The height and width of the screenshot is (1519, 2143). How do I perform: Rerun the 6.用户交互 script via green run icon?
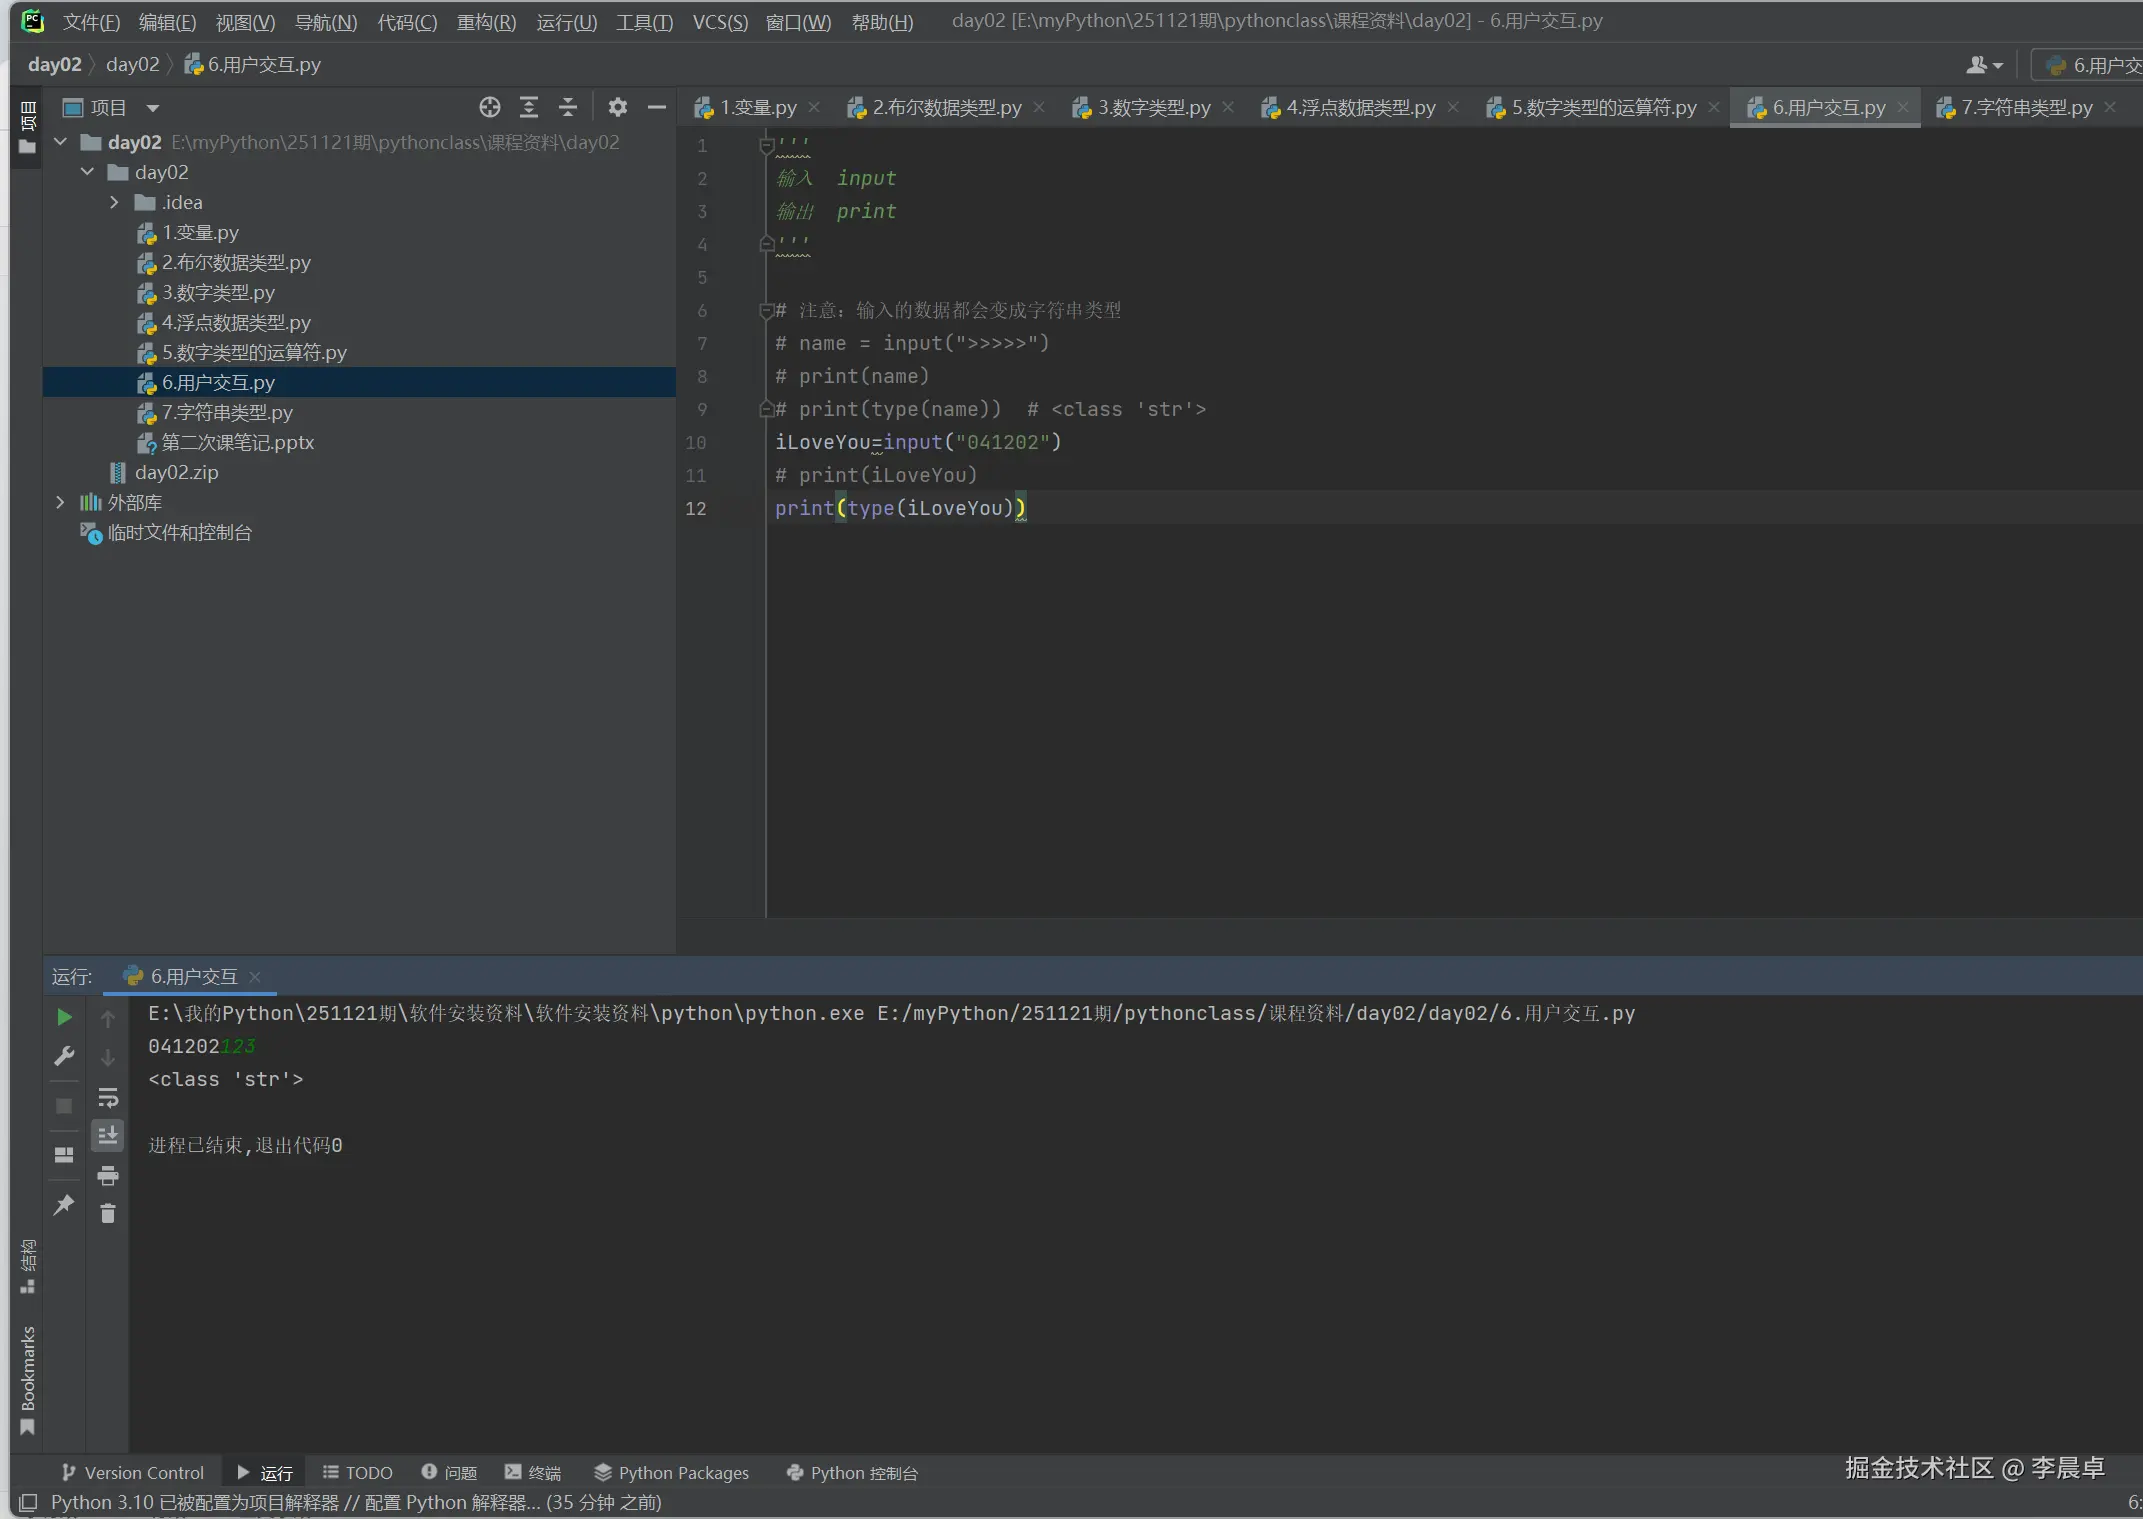coord(64,1017)
